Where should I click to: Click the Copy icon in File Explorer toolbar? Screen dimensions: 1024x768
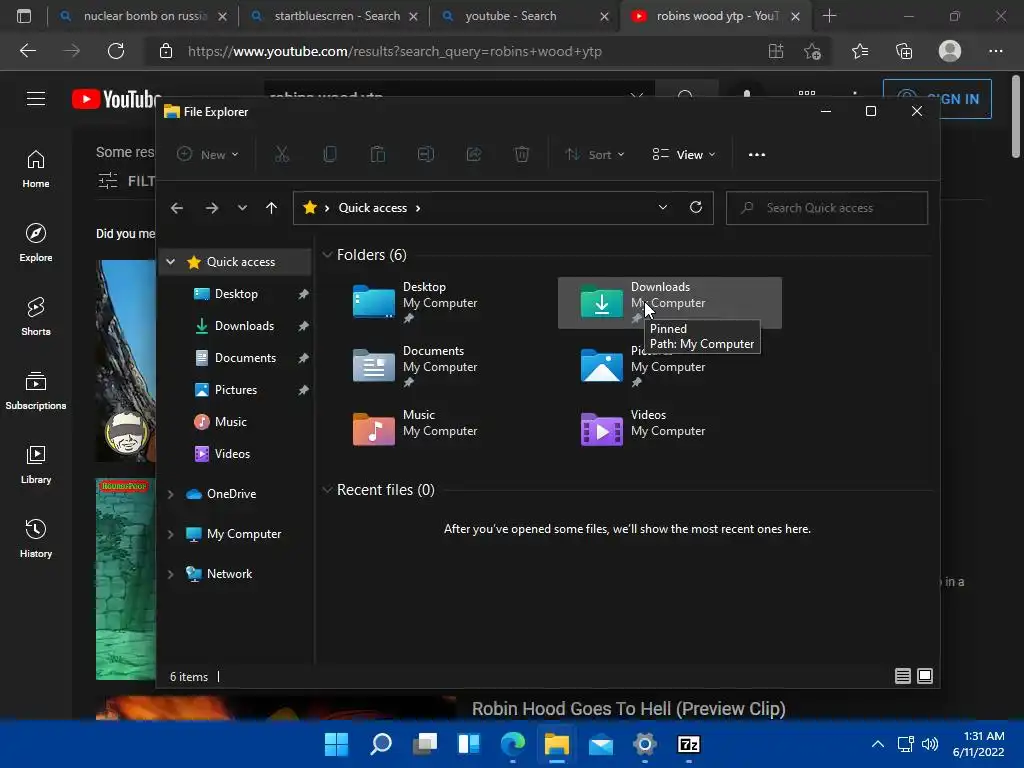[x=330, y=154]
